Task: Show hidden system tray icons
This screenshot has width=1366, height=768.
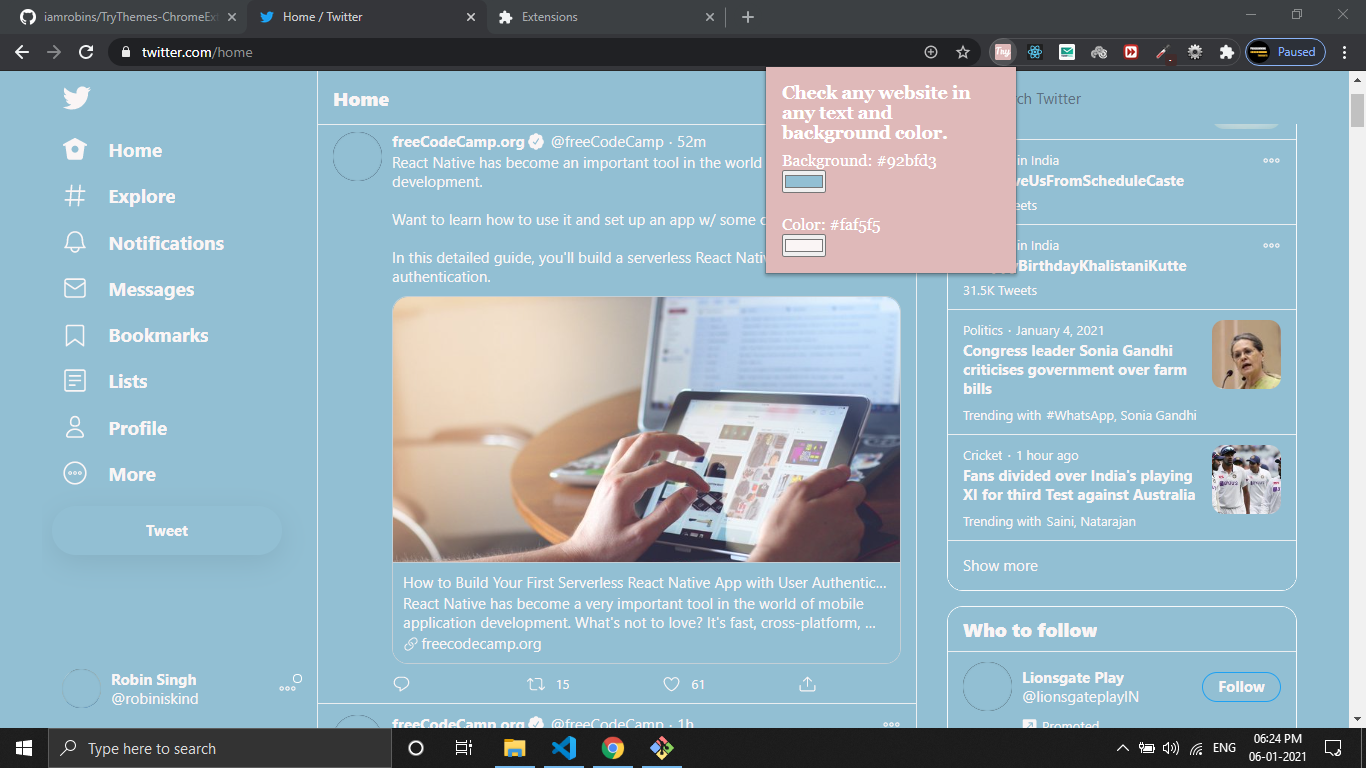Action: 1122,748
